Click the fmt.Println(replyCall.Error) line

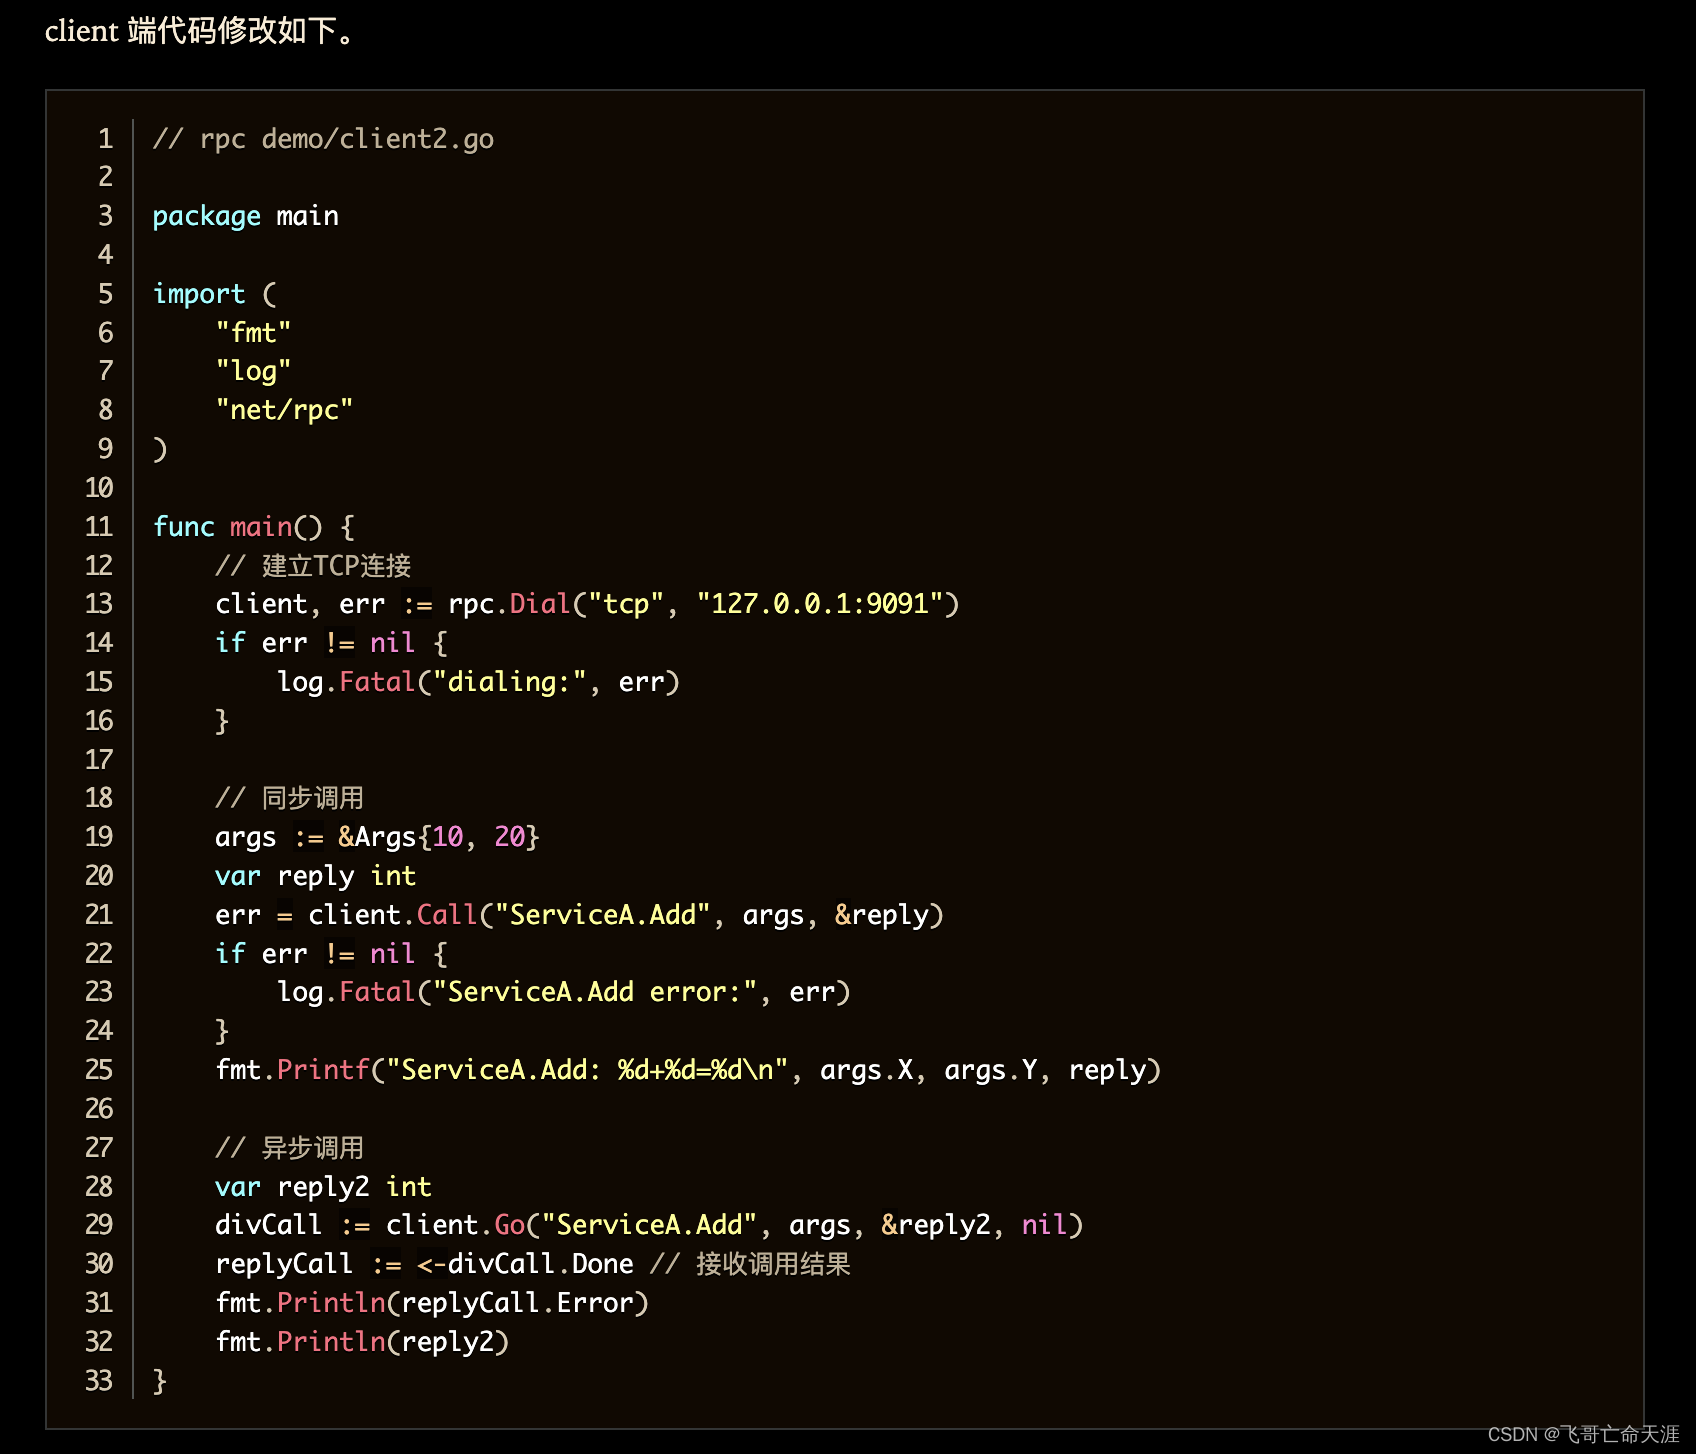[x=432, y=1303]
